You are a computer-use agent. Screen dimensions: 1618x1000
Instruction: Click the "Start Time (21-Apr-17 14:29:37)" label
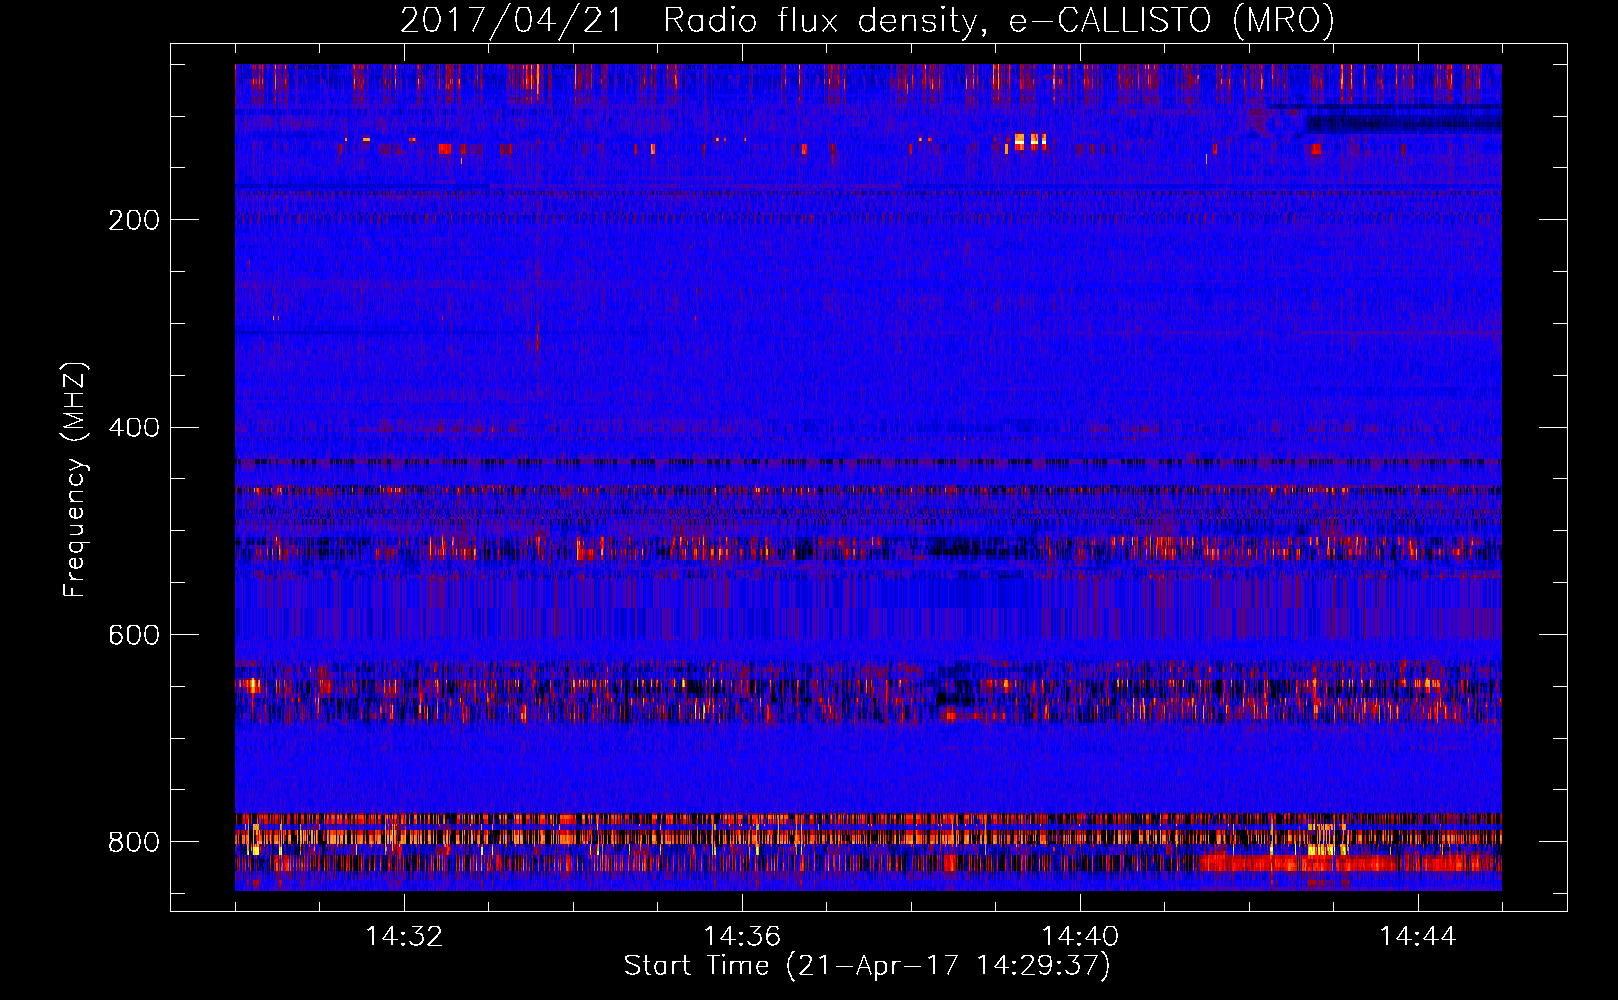click(867, 966)
